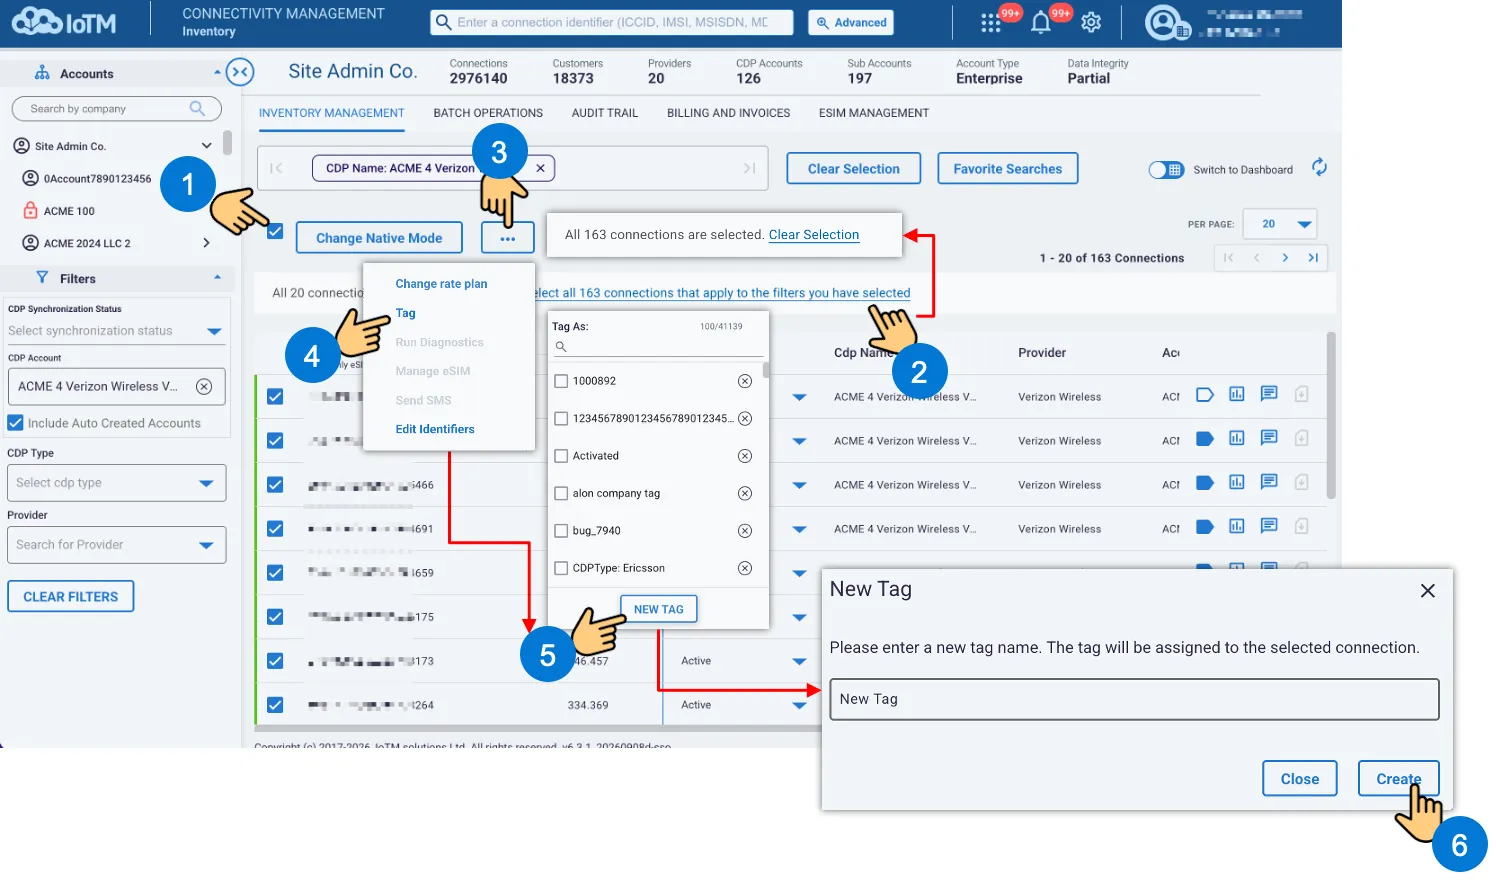Click the Change Native Mode button

pyautogui.click(x=379, y=238)
